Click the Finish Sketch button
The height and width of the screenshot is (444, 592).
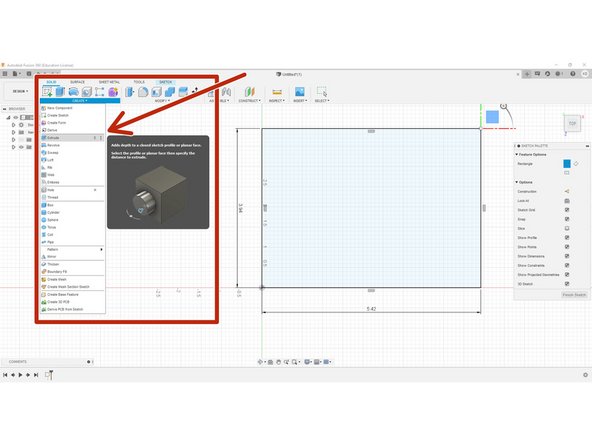point(574,294)
